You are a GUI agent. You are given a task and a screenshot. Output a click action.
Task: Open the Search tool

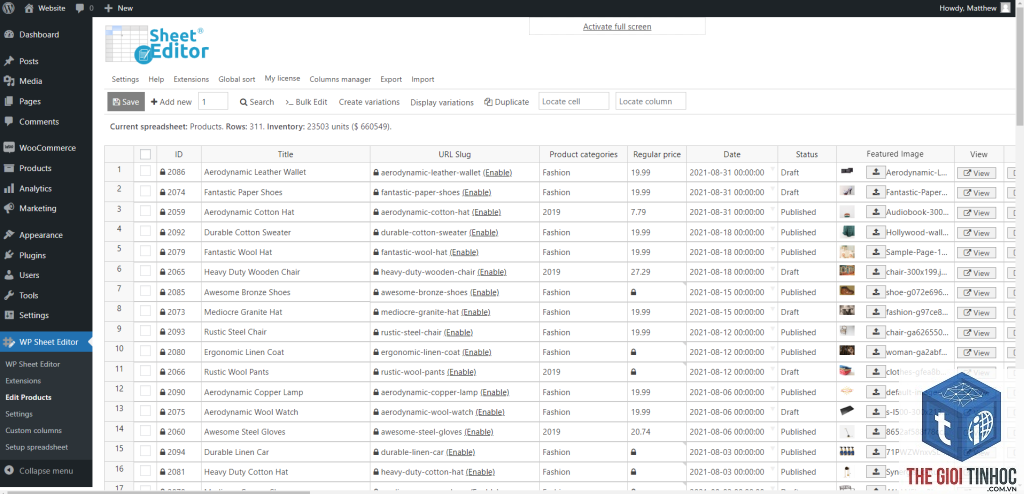pyautogui.click(x=257, y=102)
